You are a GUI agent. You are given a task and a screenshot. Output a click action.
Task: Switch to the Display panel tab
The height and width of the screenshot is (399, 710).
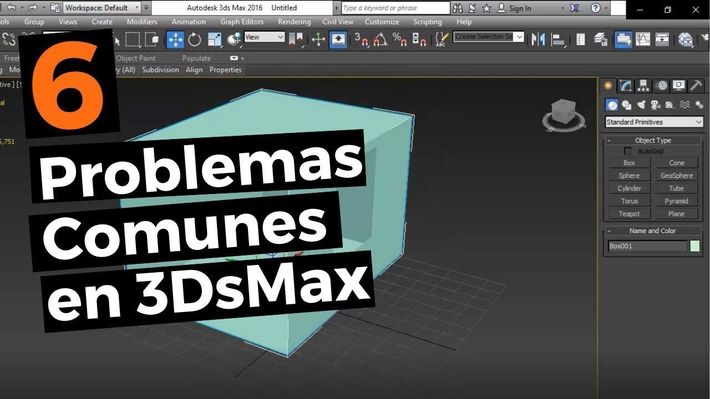click(x=678, y=86)
